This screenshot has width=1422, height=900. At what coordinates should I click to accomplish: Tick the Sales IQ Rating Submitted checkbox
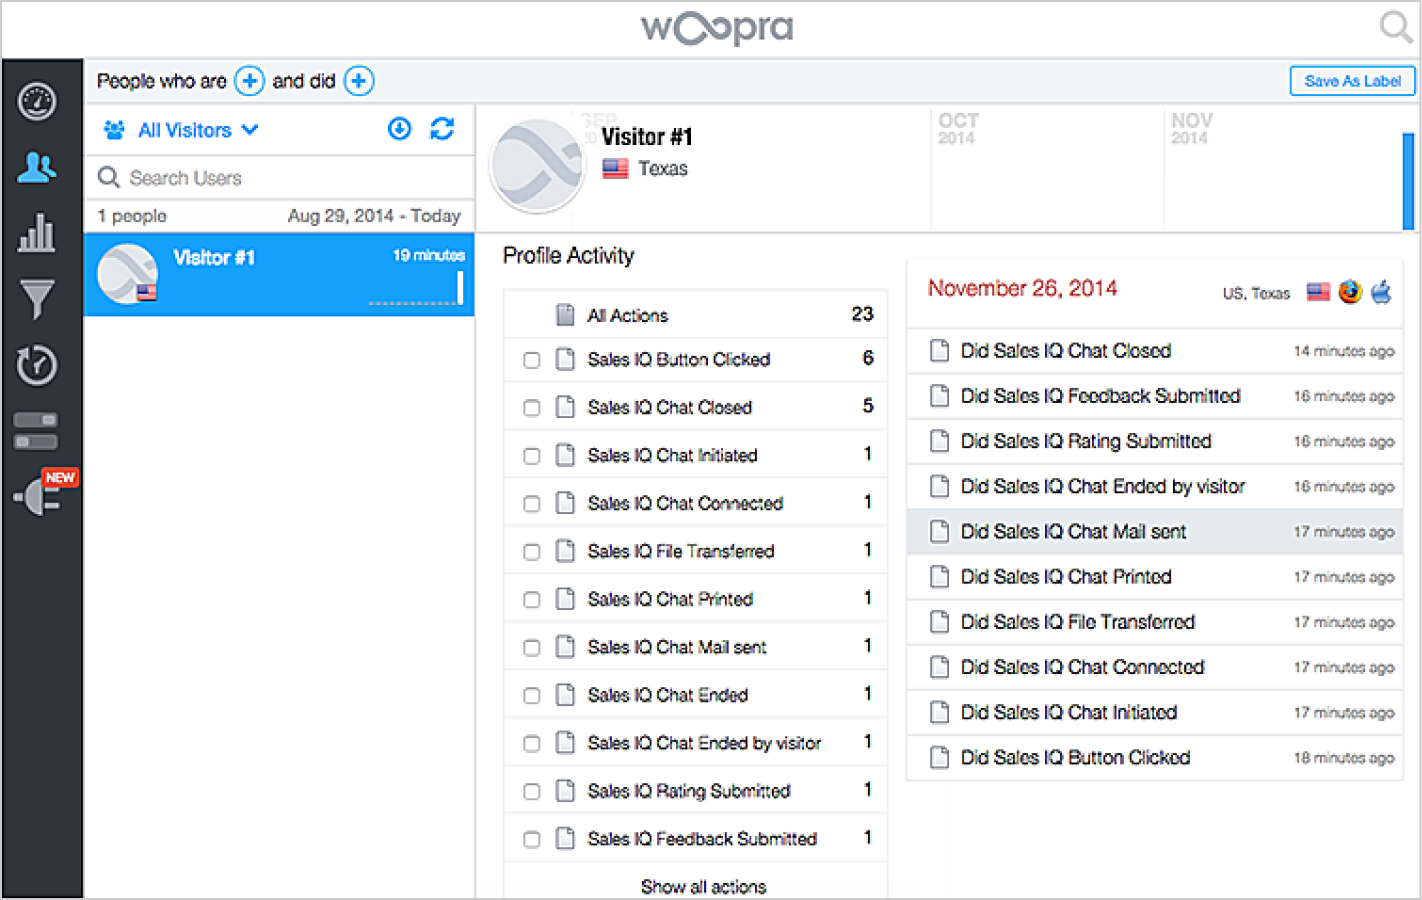coord(532,792)
